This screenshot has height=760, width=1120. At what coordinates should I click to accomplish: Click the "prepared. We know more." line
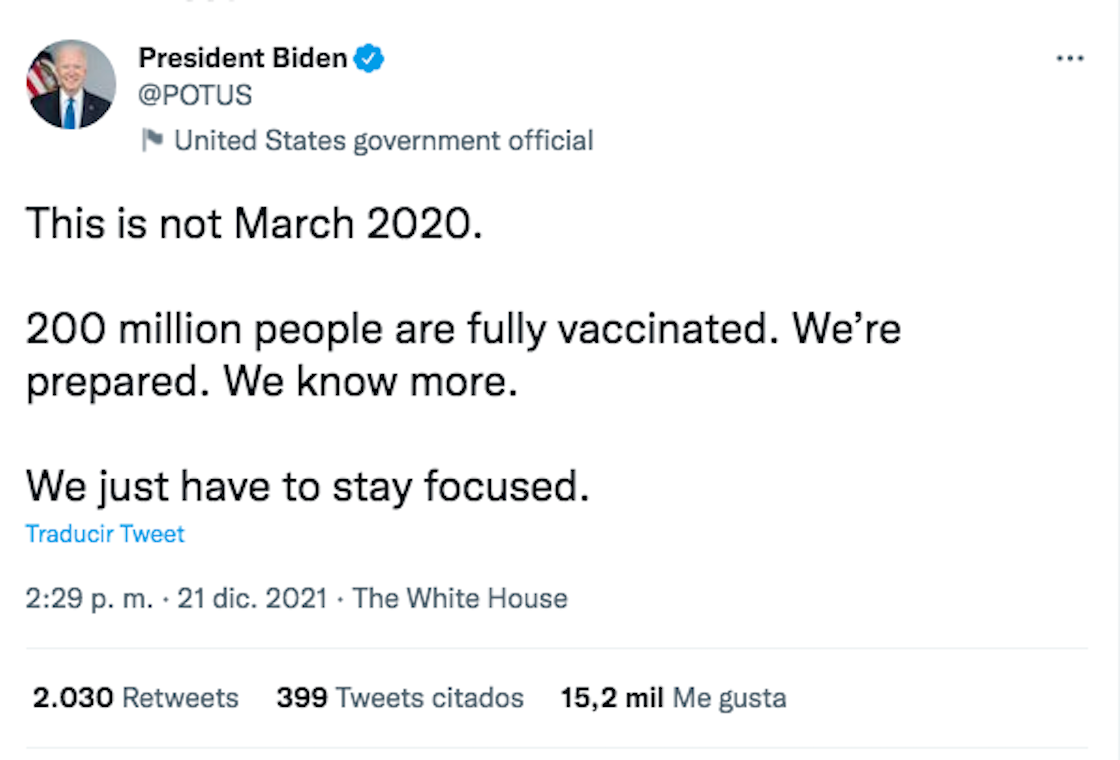(272, 383)
